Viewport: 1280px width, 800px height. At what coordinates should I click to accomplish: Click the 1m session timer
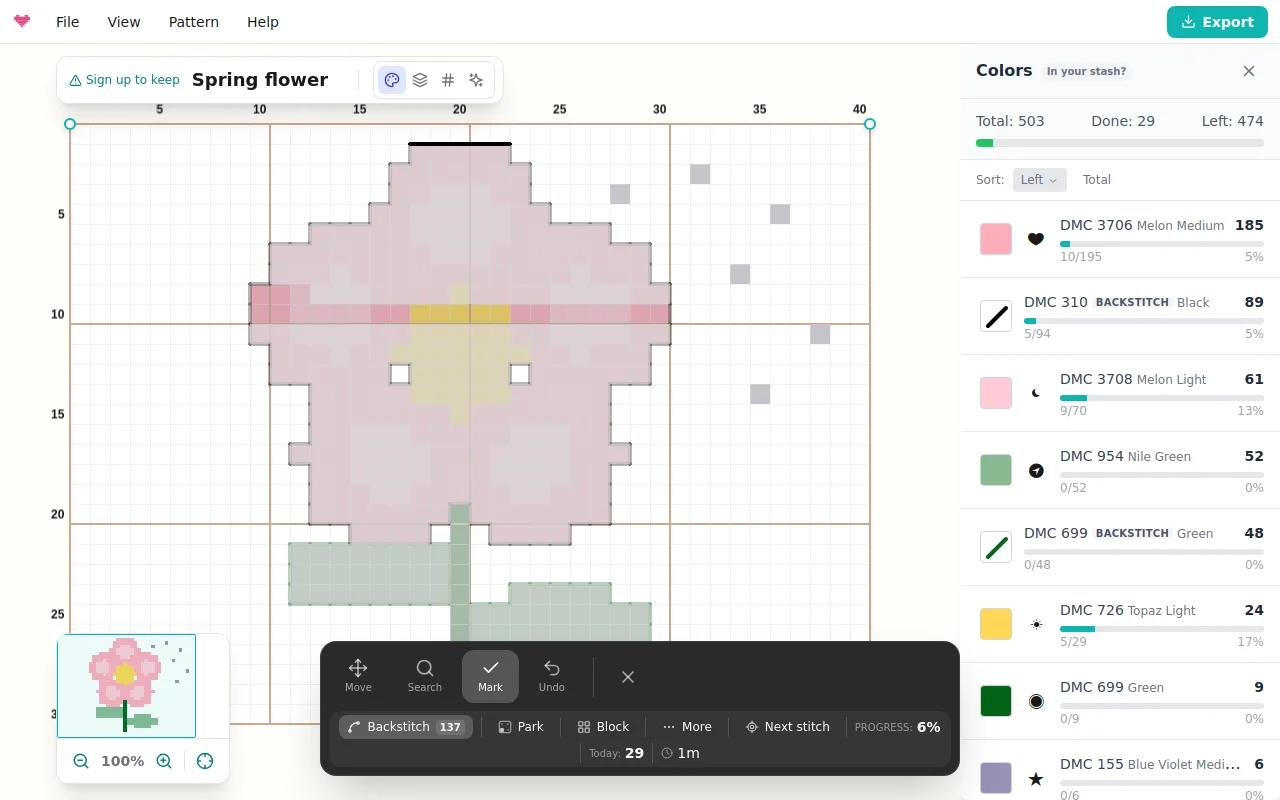680,753
